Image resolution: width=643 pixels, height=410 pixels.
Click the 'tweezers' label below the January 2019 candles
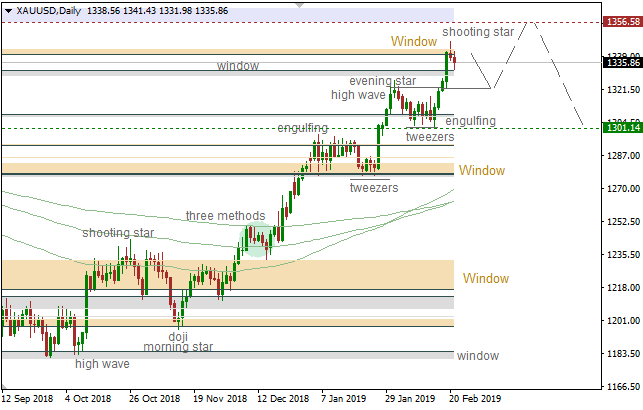(x=374, y=187)
